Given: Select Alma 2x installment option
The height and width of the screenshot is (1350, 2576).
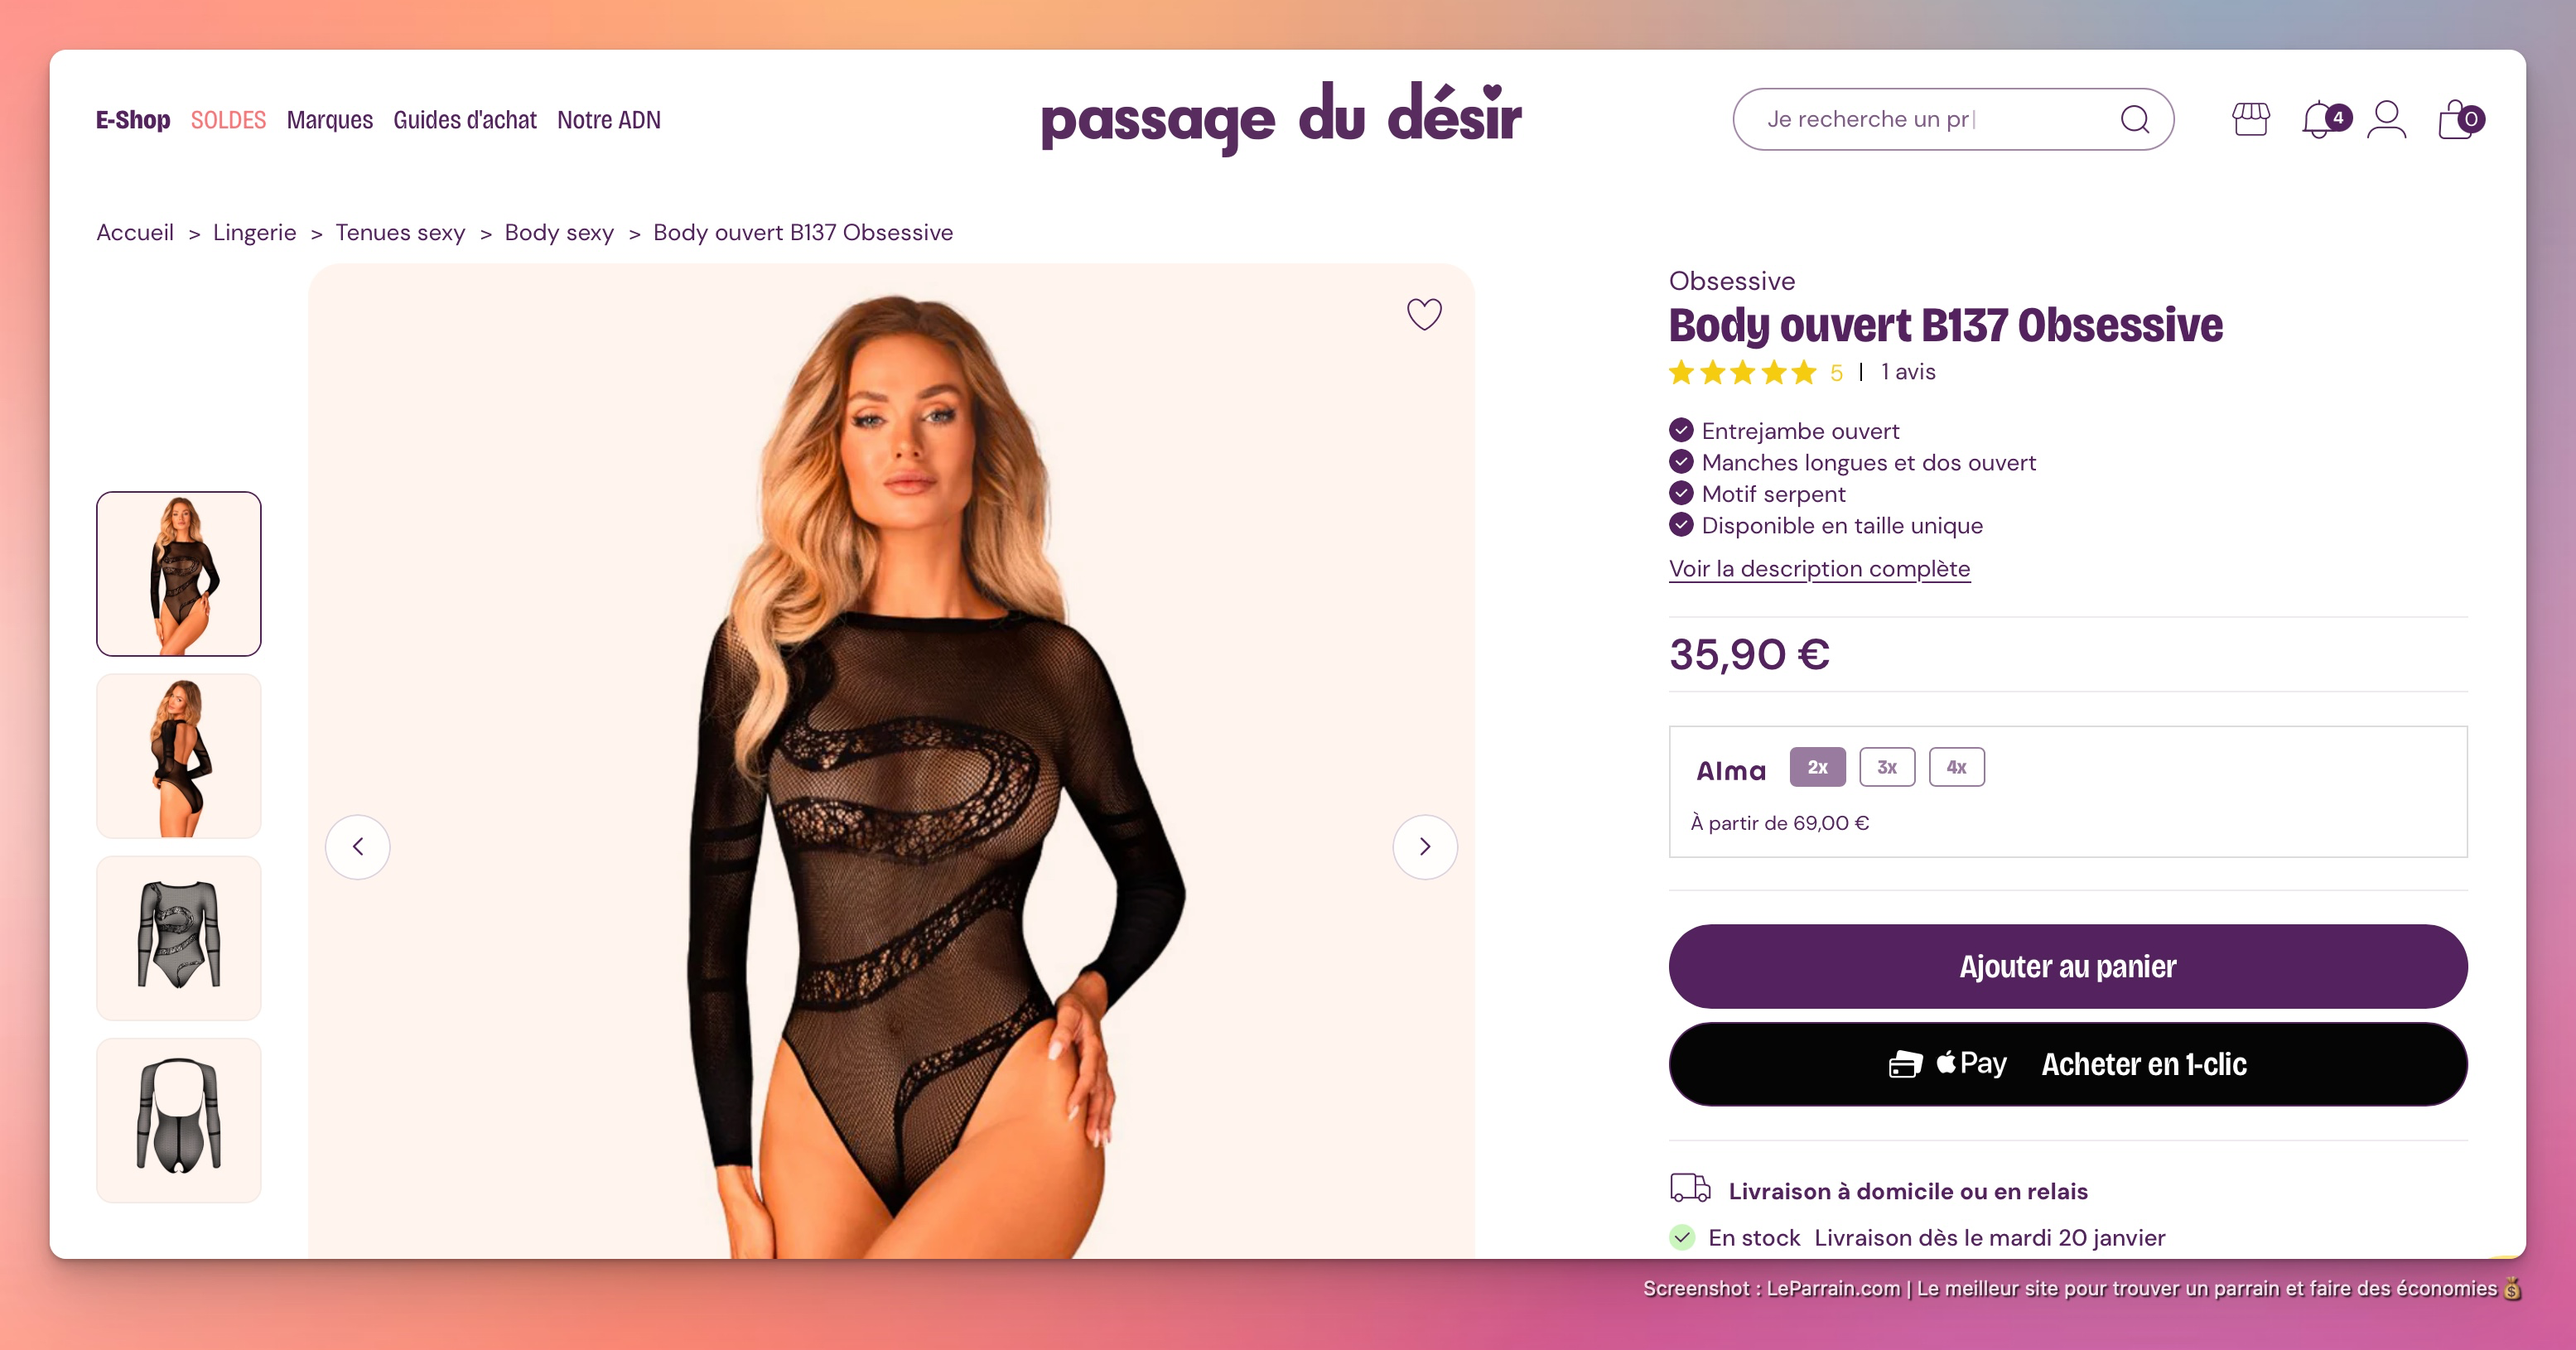Looking at the screenshot, I should tap(1817, 767).
